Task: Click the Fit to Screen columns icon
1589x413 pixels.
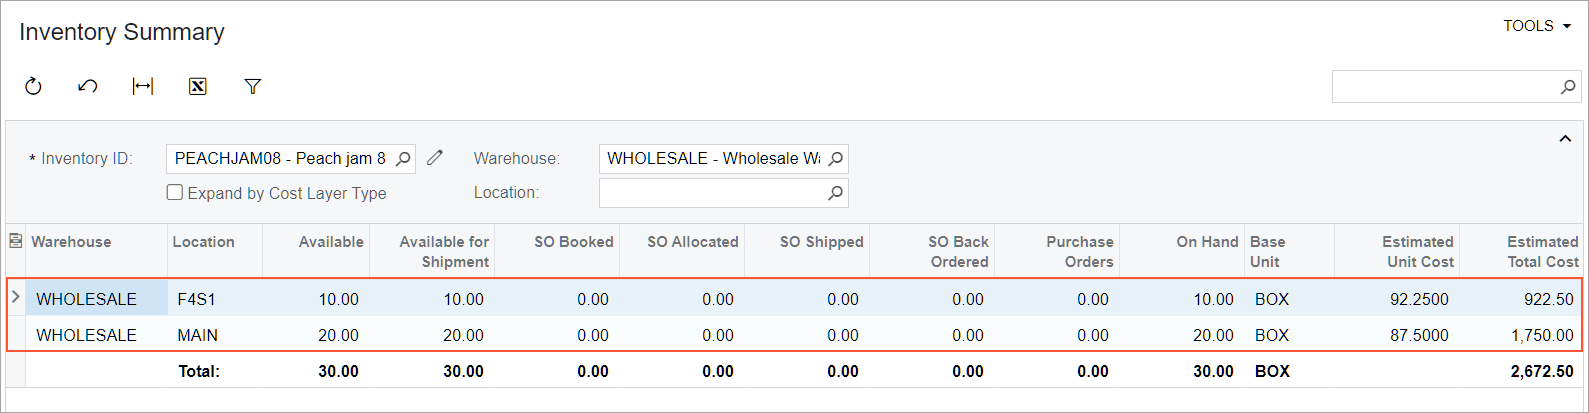Action: [143, 87]
